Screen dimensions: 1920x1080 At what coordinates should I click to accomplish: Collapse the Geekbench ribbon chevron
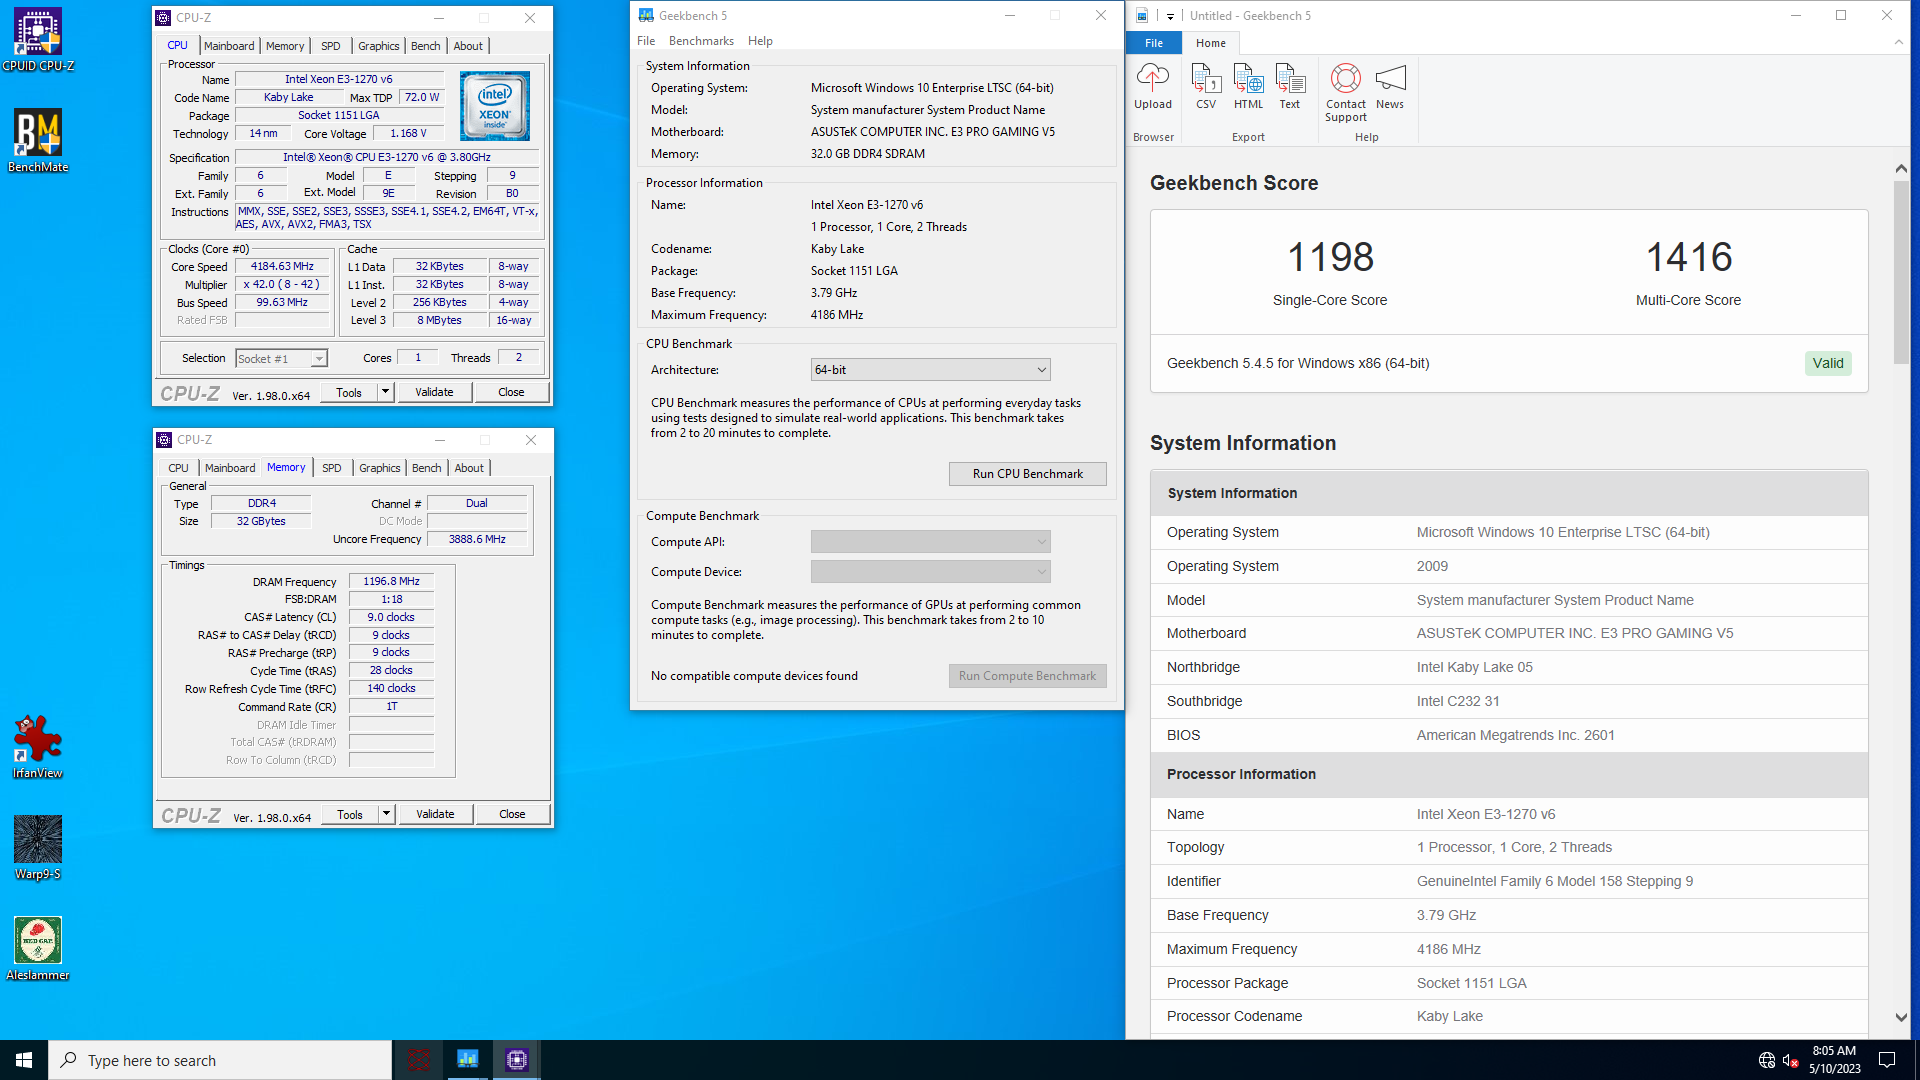point(1899,42)
